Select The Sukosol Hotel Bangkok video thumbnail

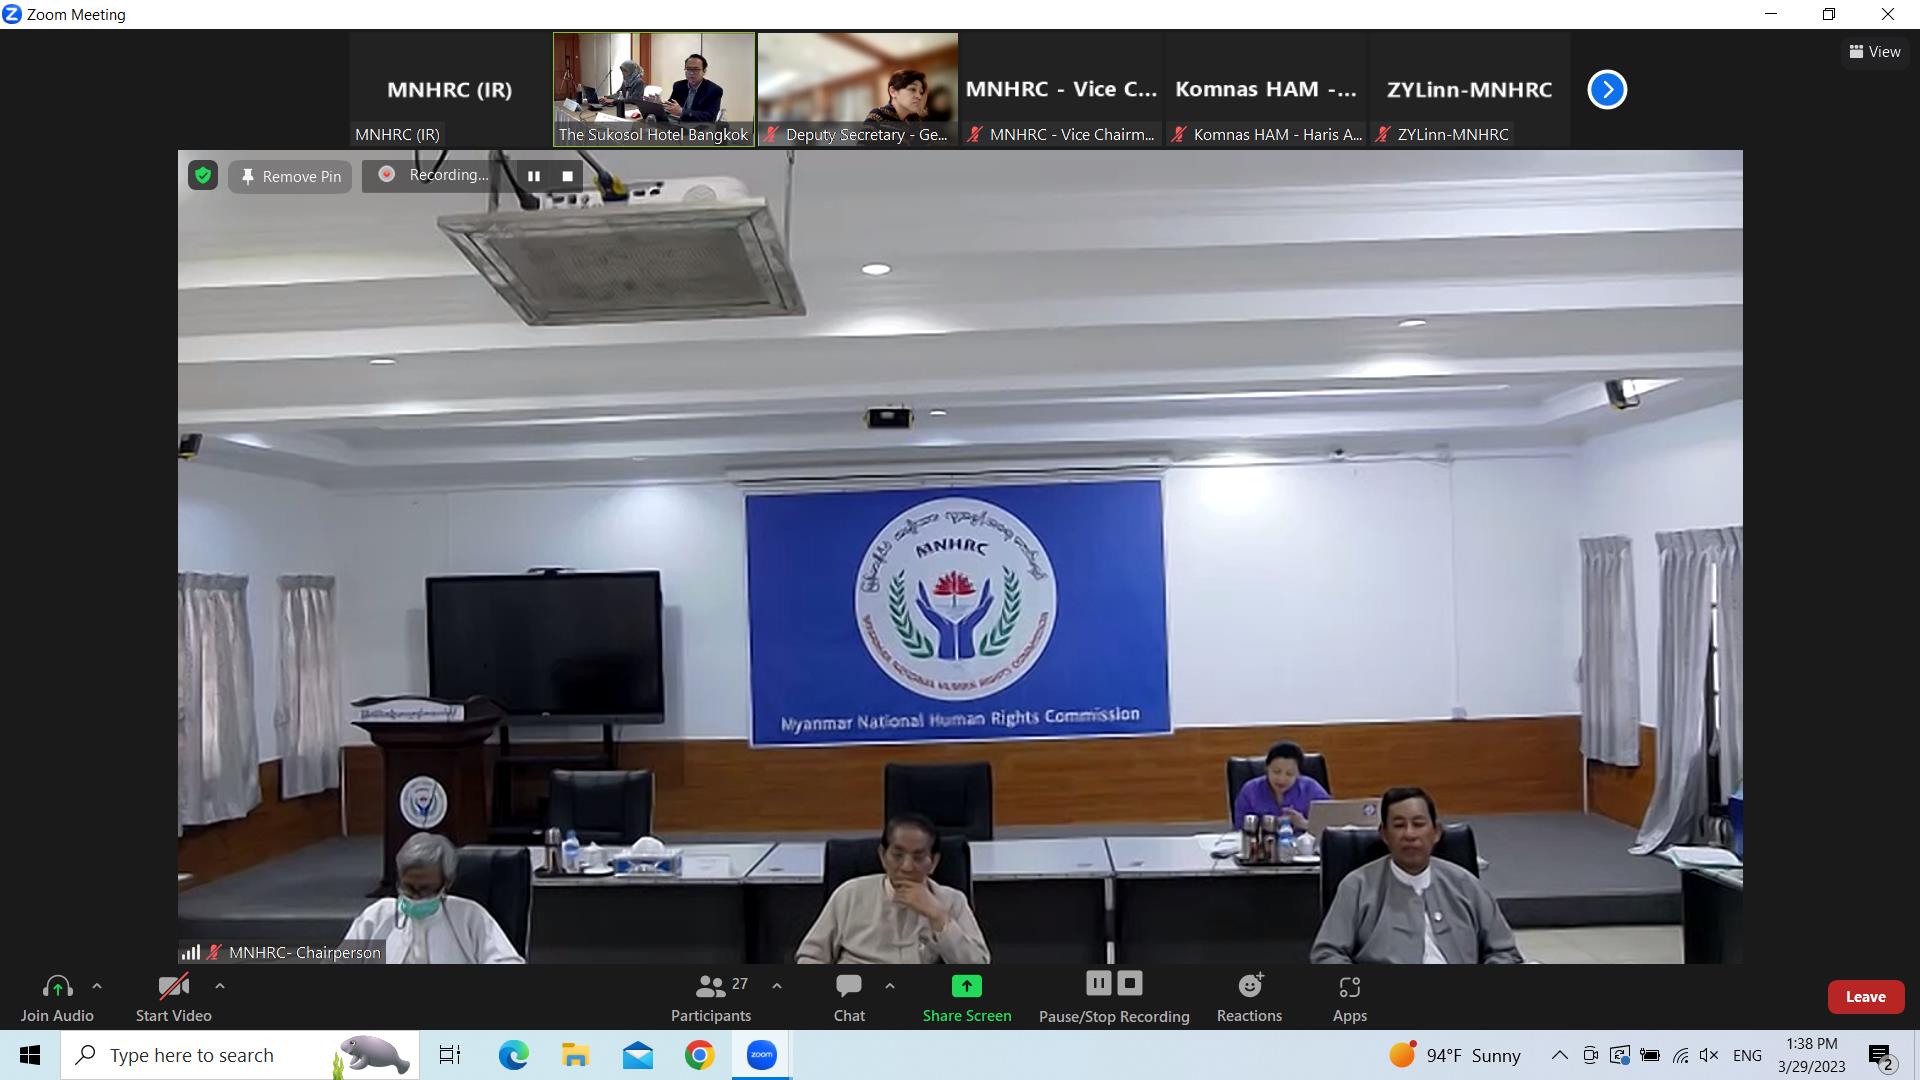pyautogui.click(x=654, y=89)
